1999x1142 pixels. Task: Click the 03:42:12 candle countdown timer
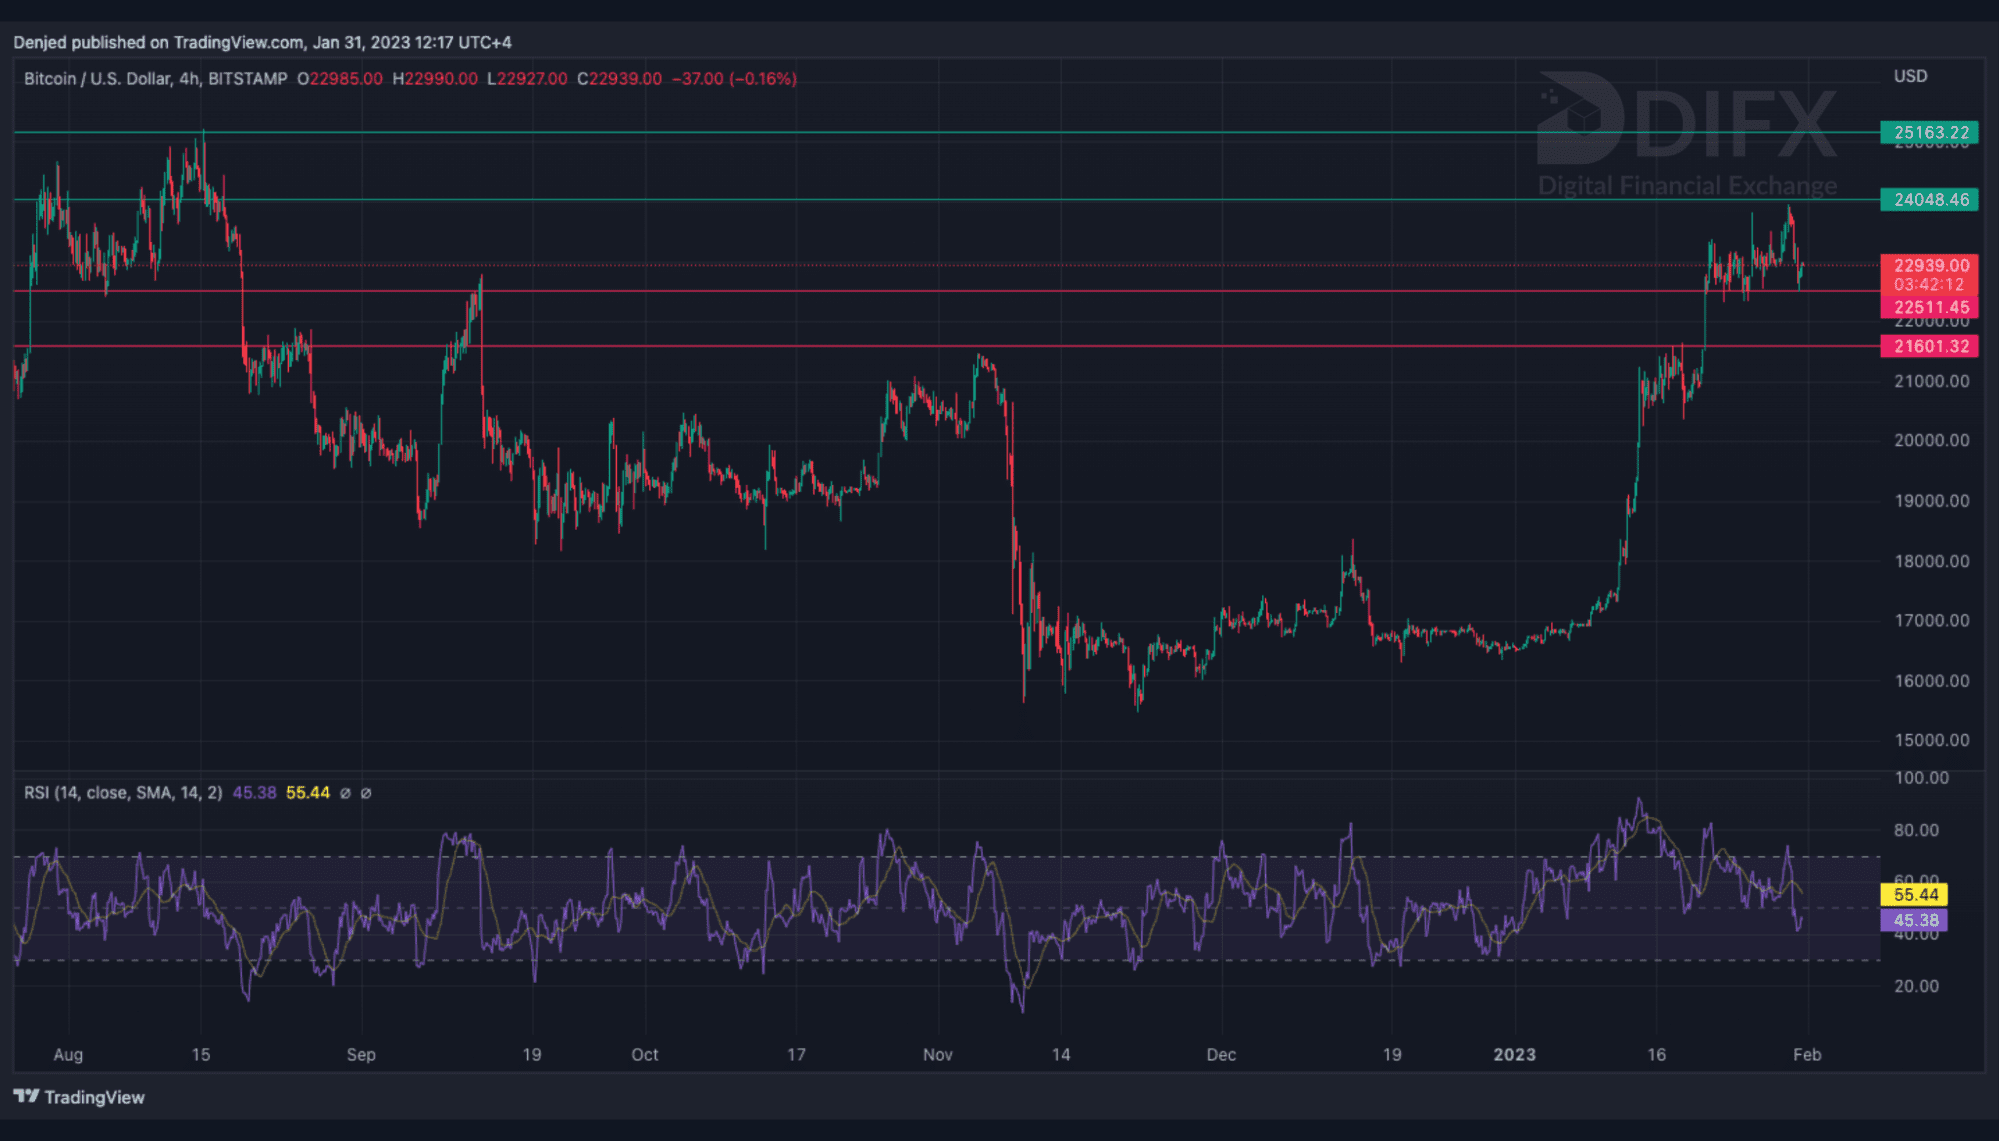click(1928, 285)
